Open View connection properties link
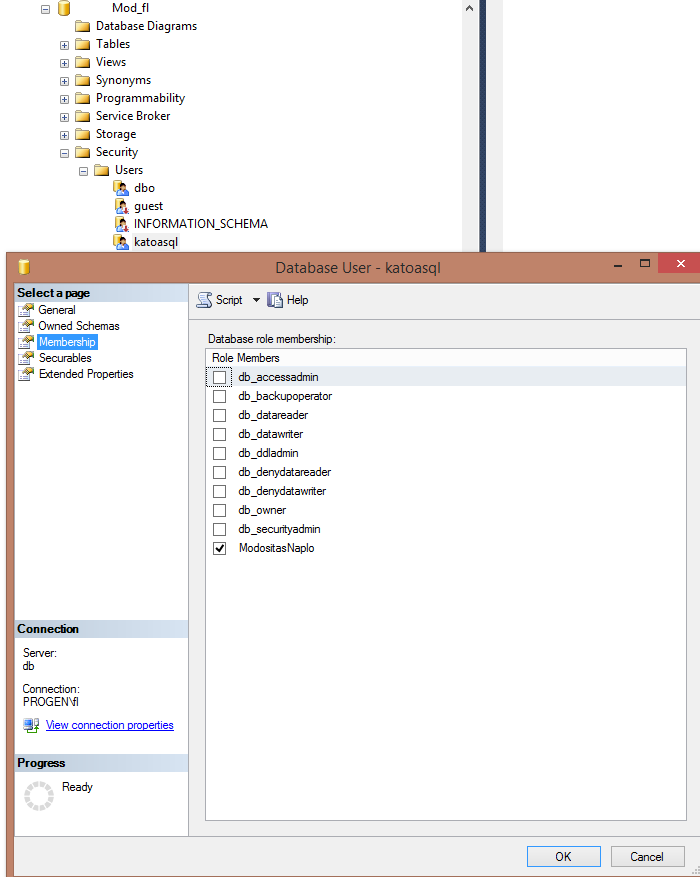The height and width of the screenshot is (877, 700). [110, 725]
